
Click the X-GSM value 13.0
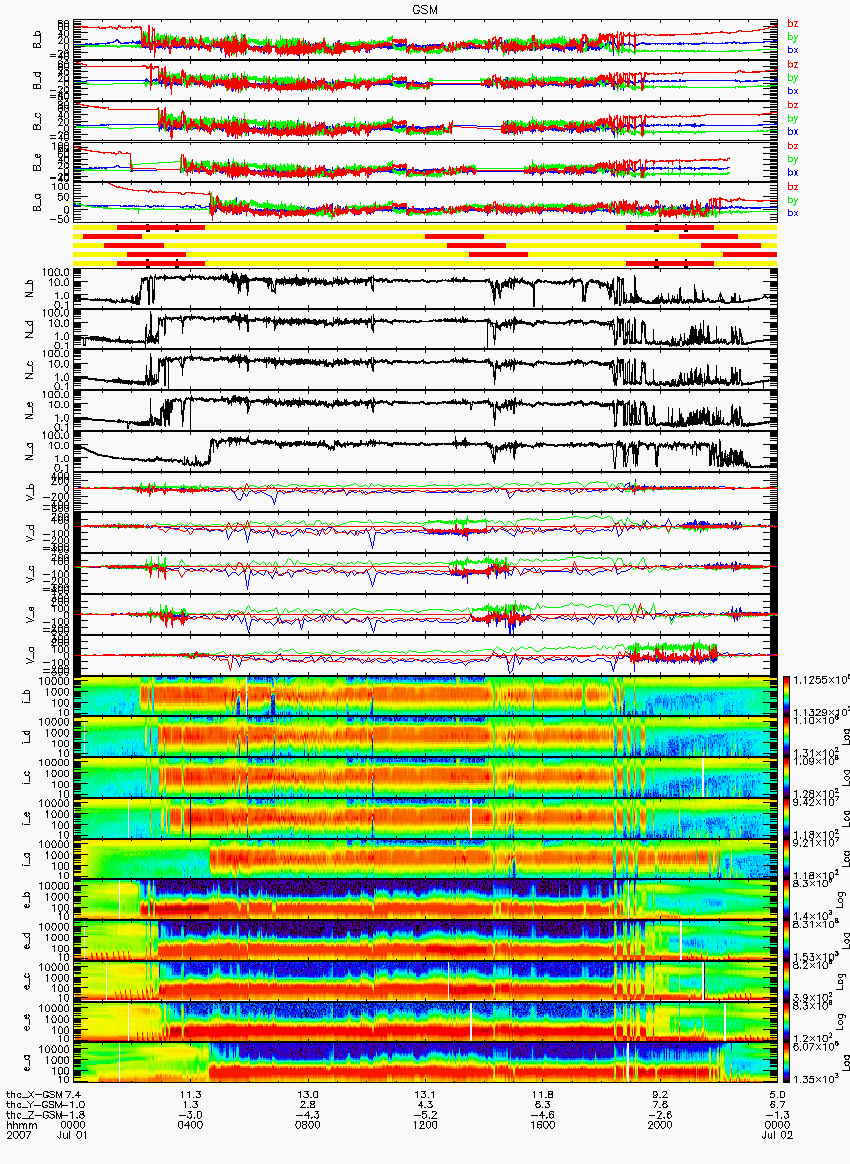pos(308,1095)
